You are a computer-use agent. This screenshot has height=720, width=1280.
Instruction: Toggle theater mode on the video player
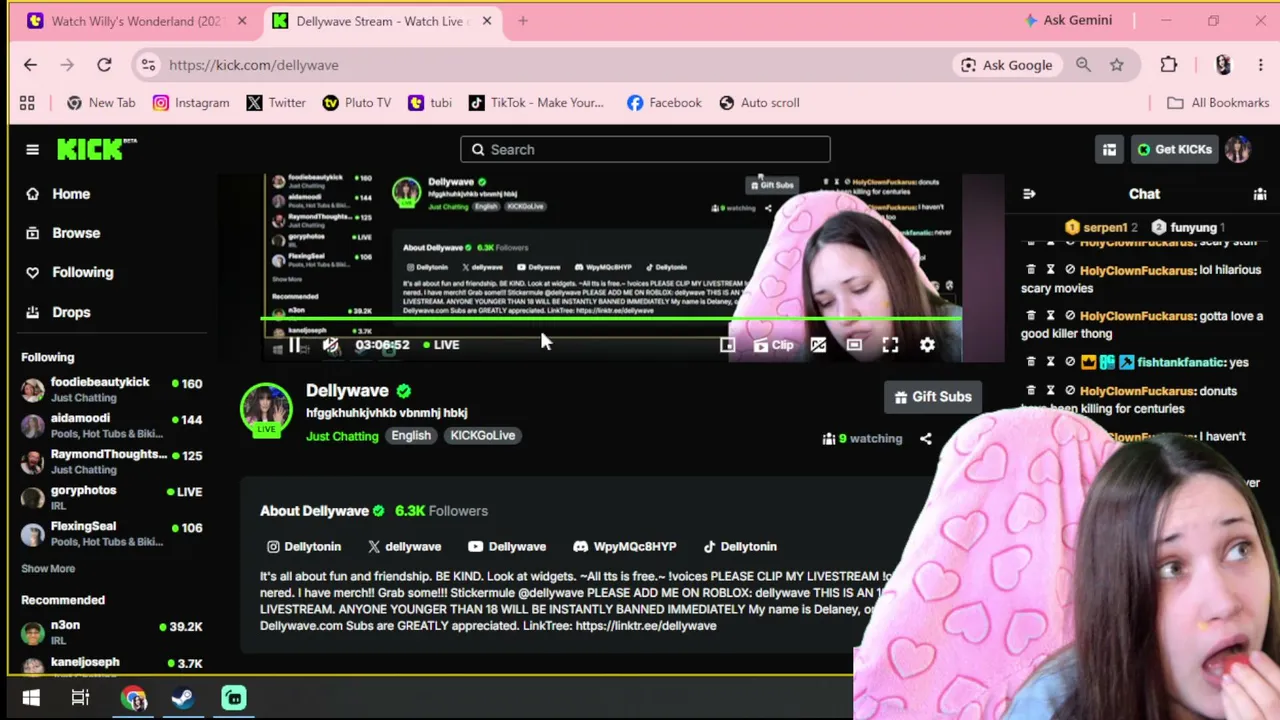(x=854, y=345)
